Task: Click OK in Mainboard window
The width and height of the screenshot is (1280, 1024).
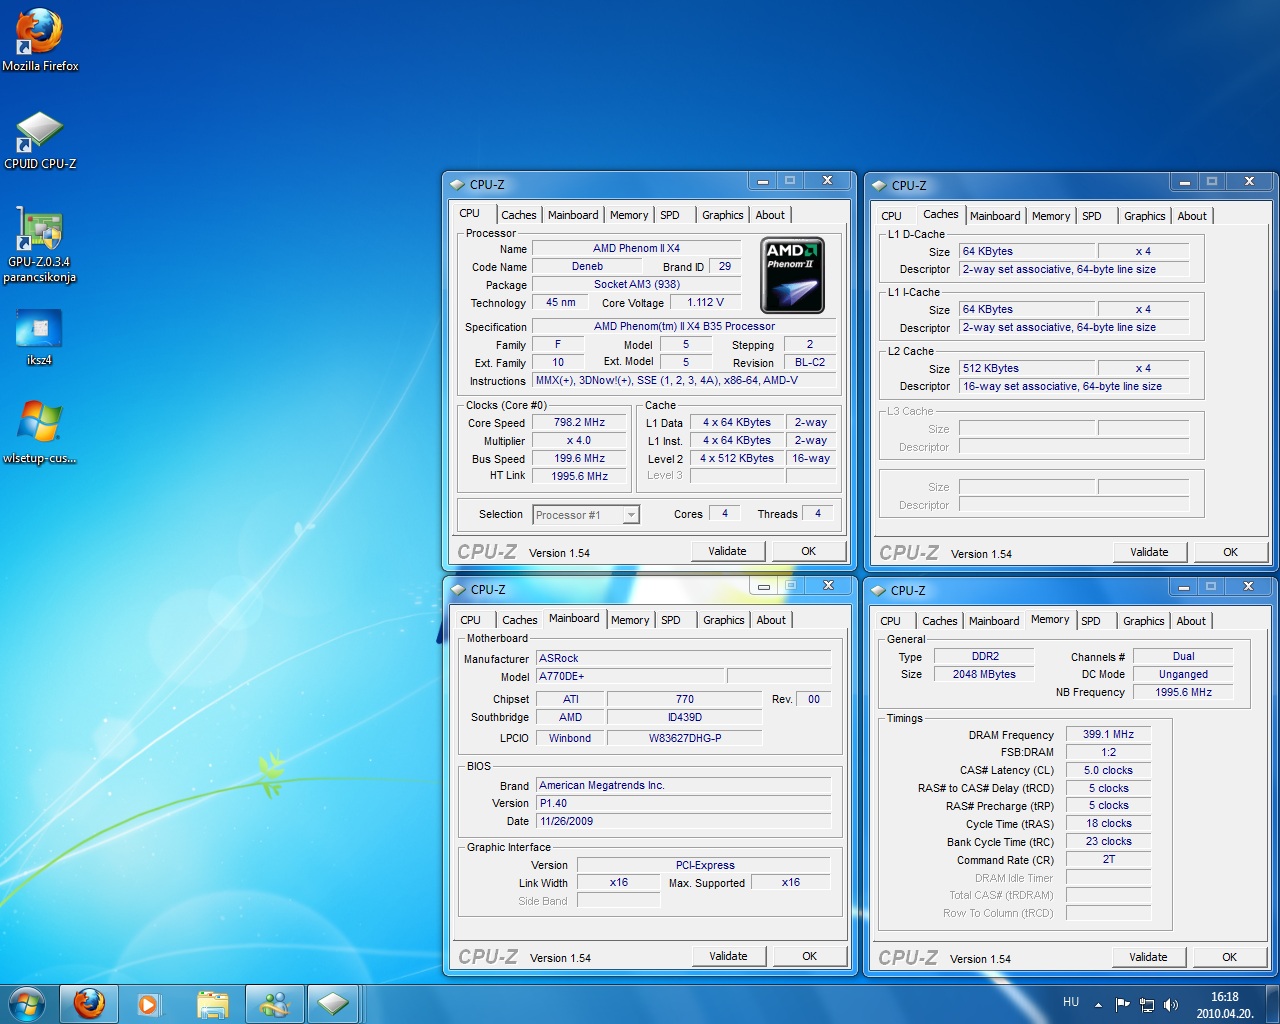Action: [x=810, y=956]
